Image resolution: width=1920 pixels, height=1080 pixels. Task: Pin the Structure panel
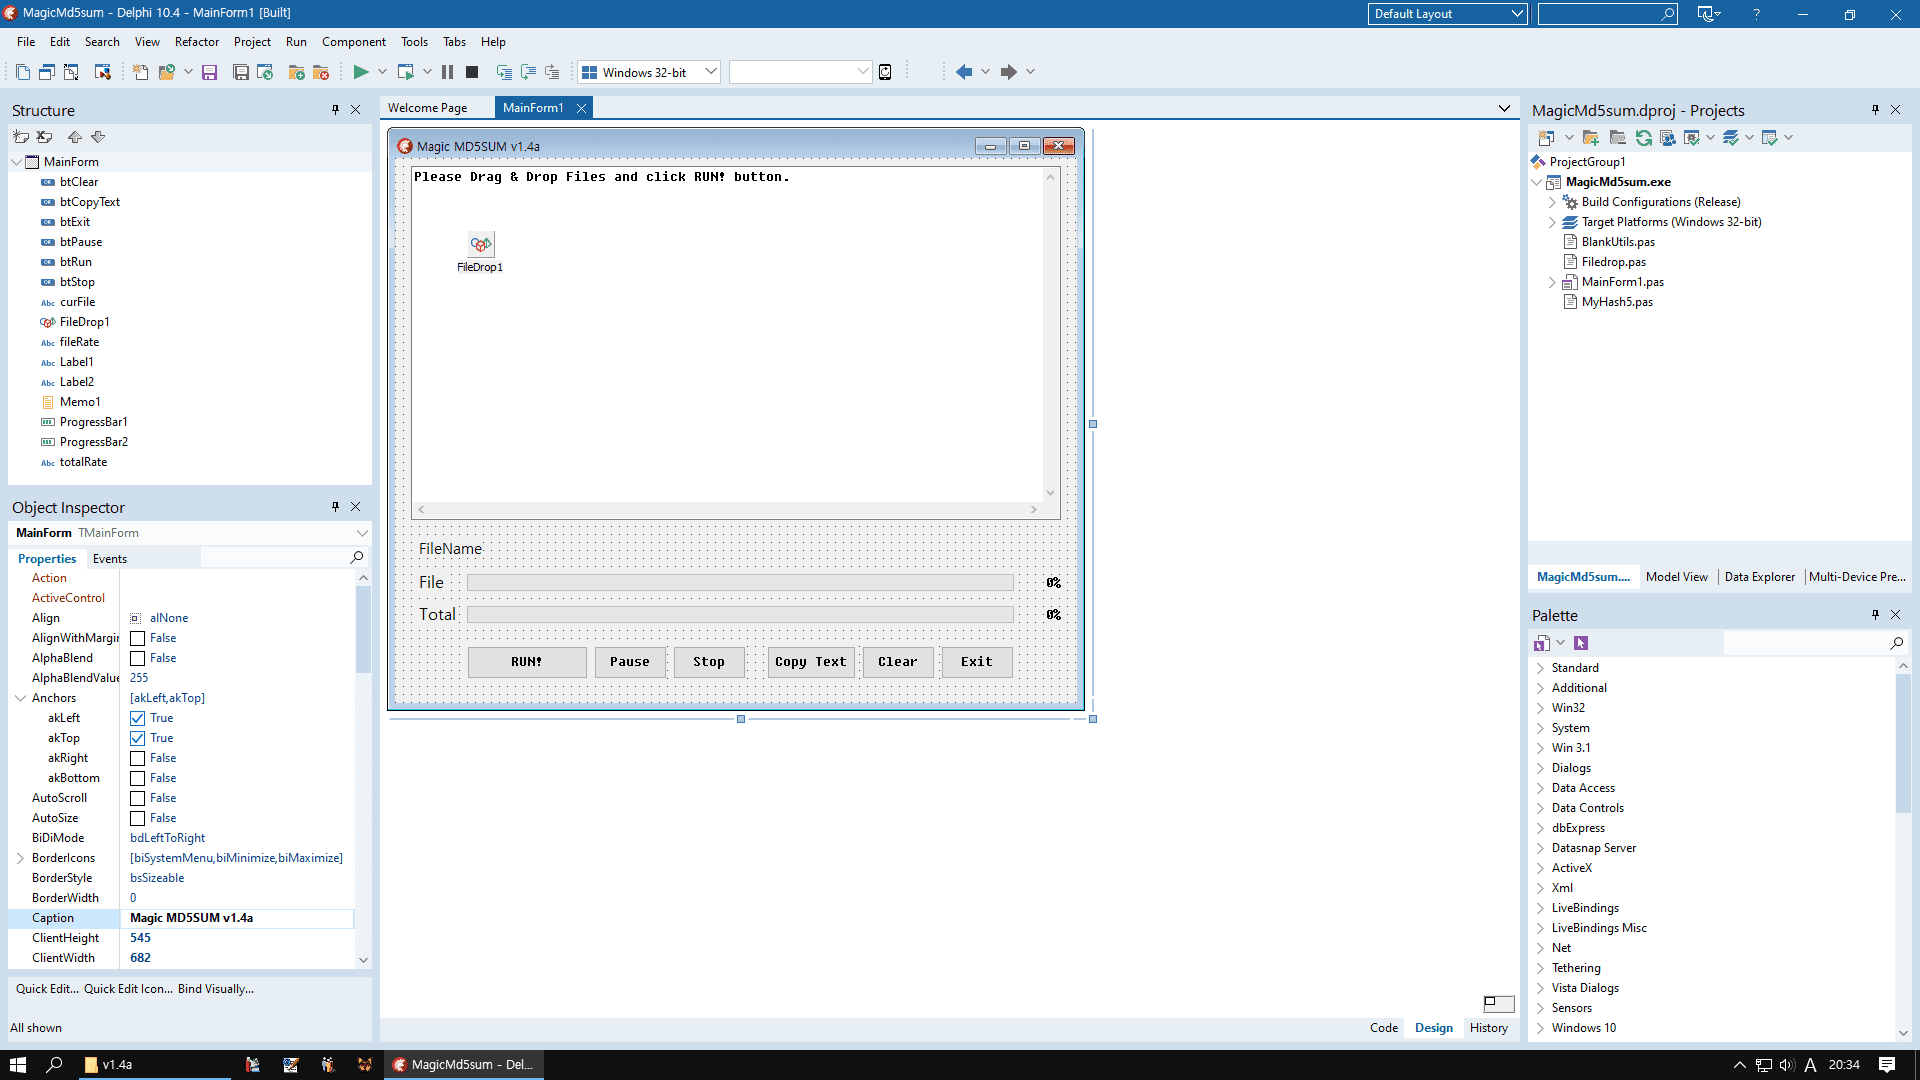click(335, 110)
